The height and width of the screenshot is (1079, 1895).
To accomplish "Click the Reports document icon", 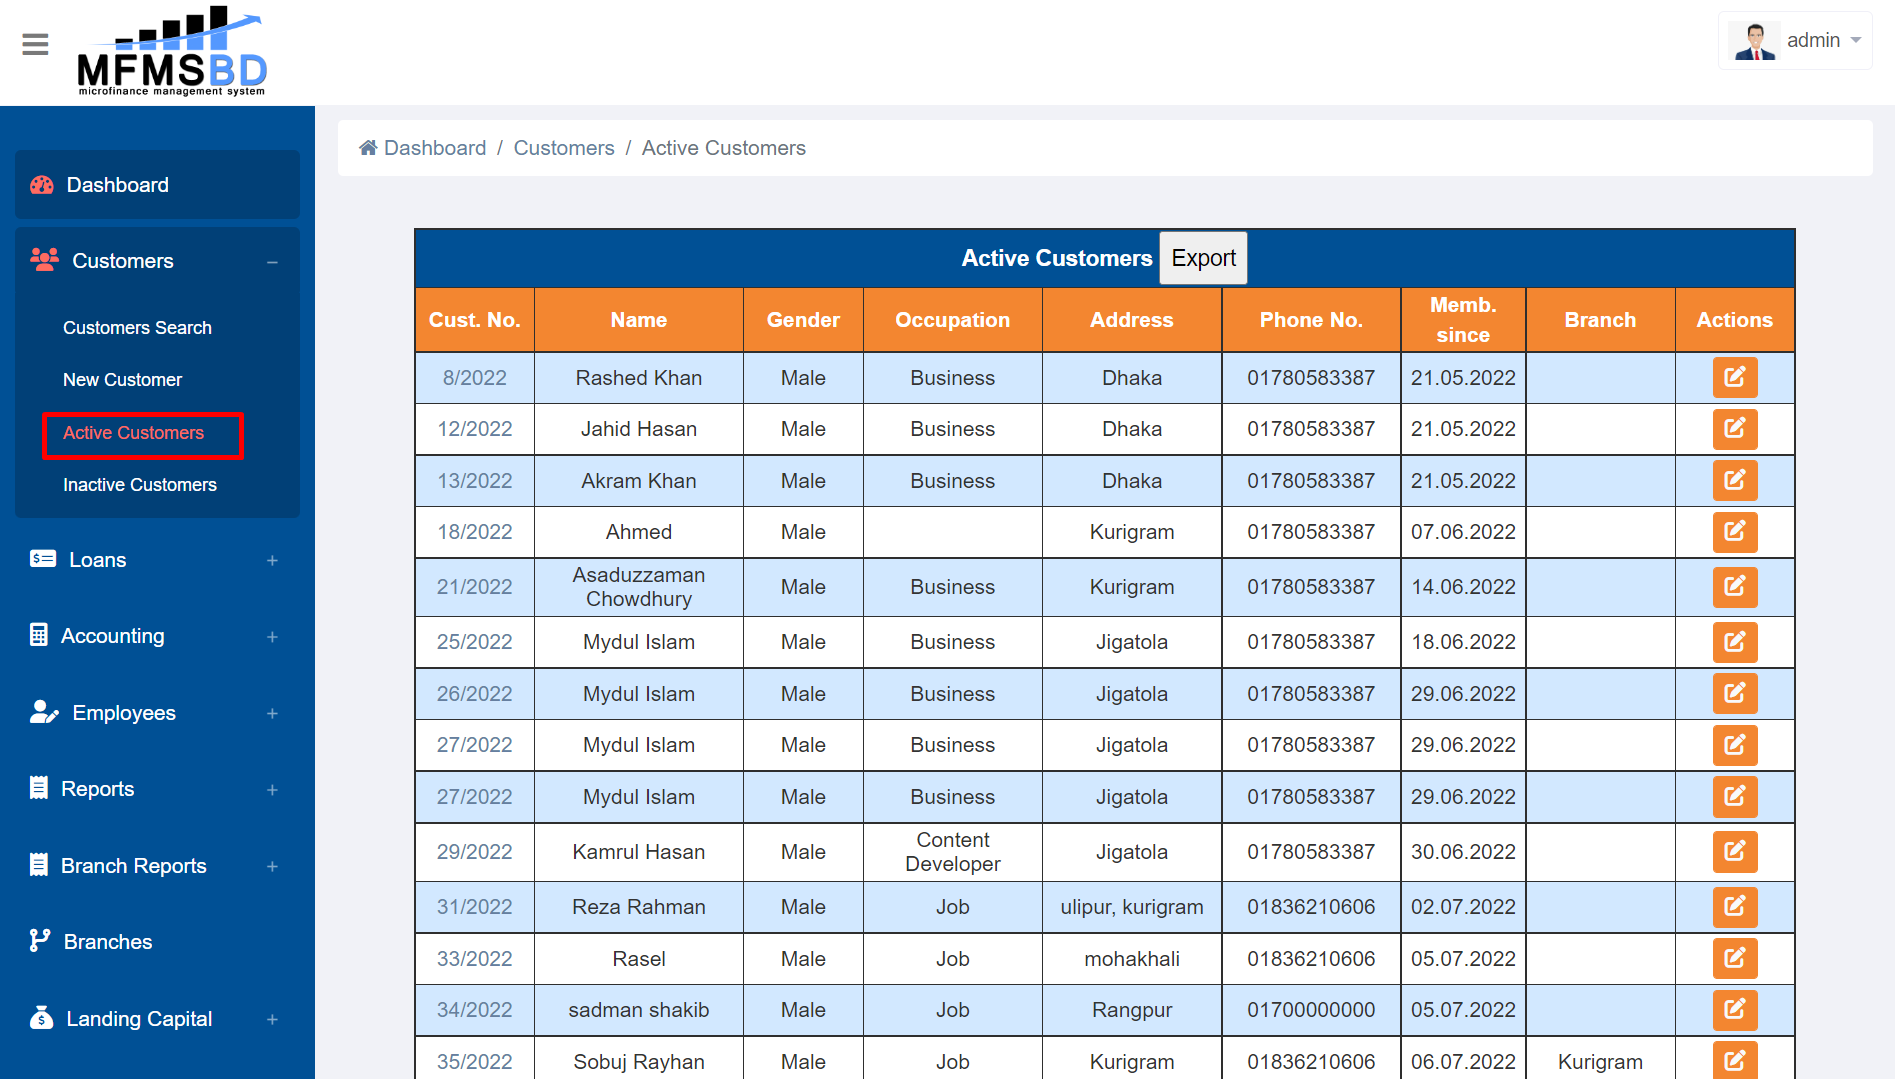I will pos(39,788).
